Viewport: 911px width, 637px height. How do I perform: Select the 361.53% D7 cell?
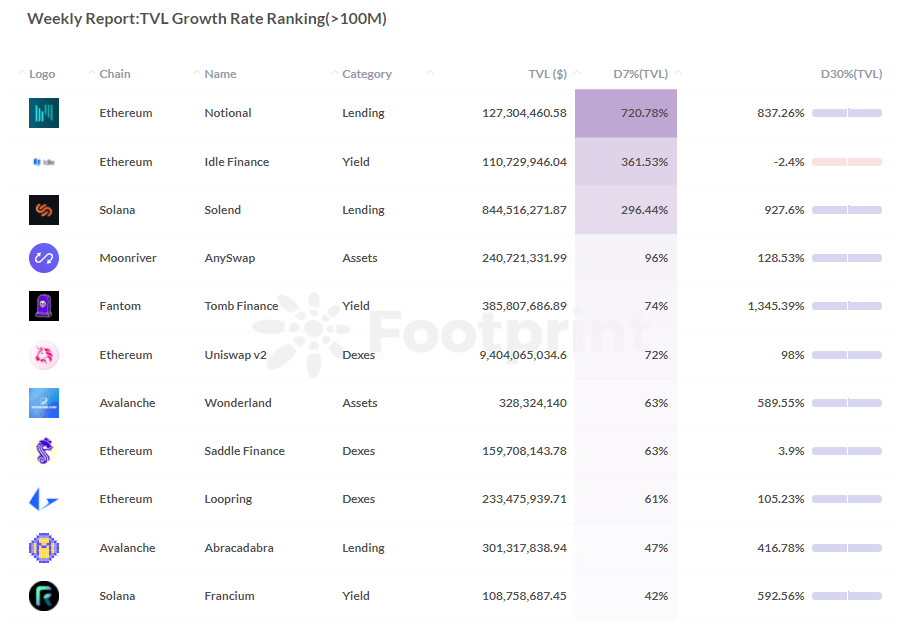[626, 162]
